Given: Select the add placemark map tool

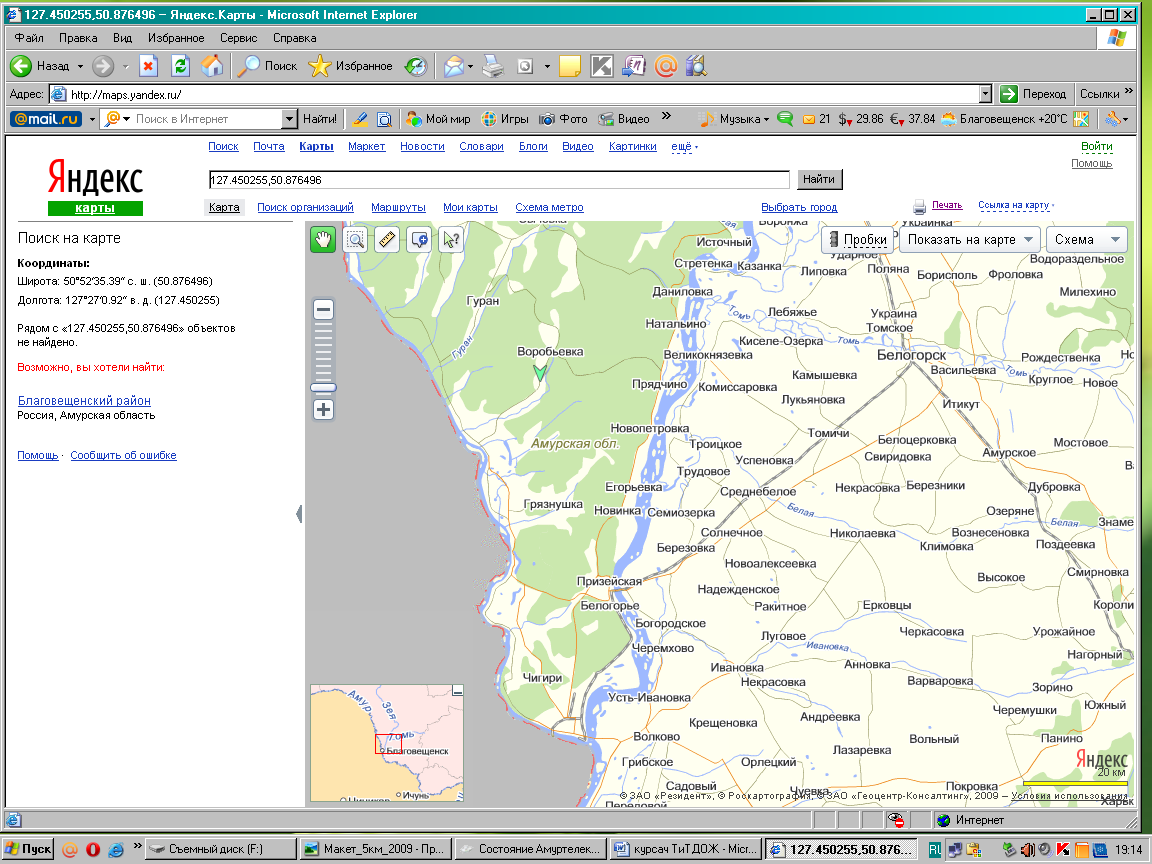Looking at the screenshot, I should (x=420, y=240).
